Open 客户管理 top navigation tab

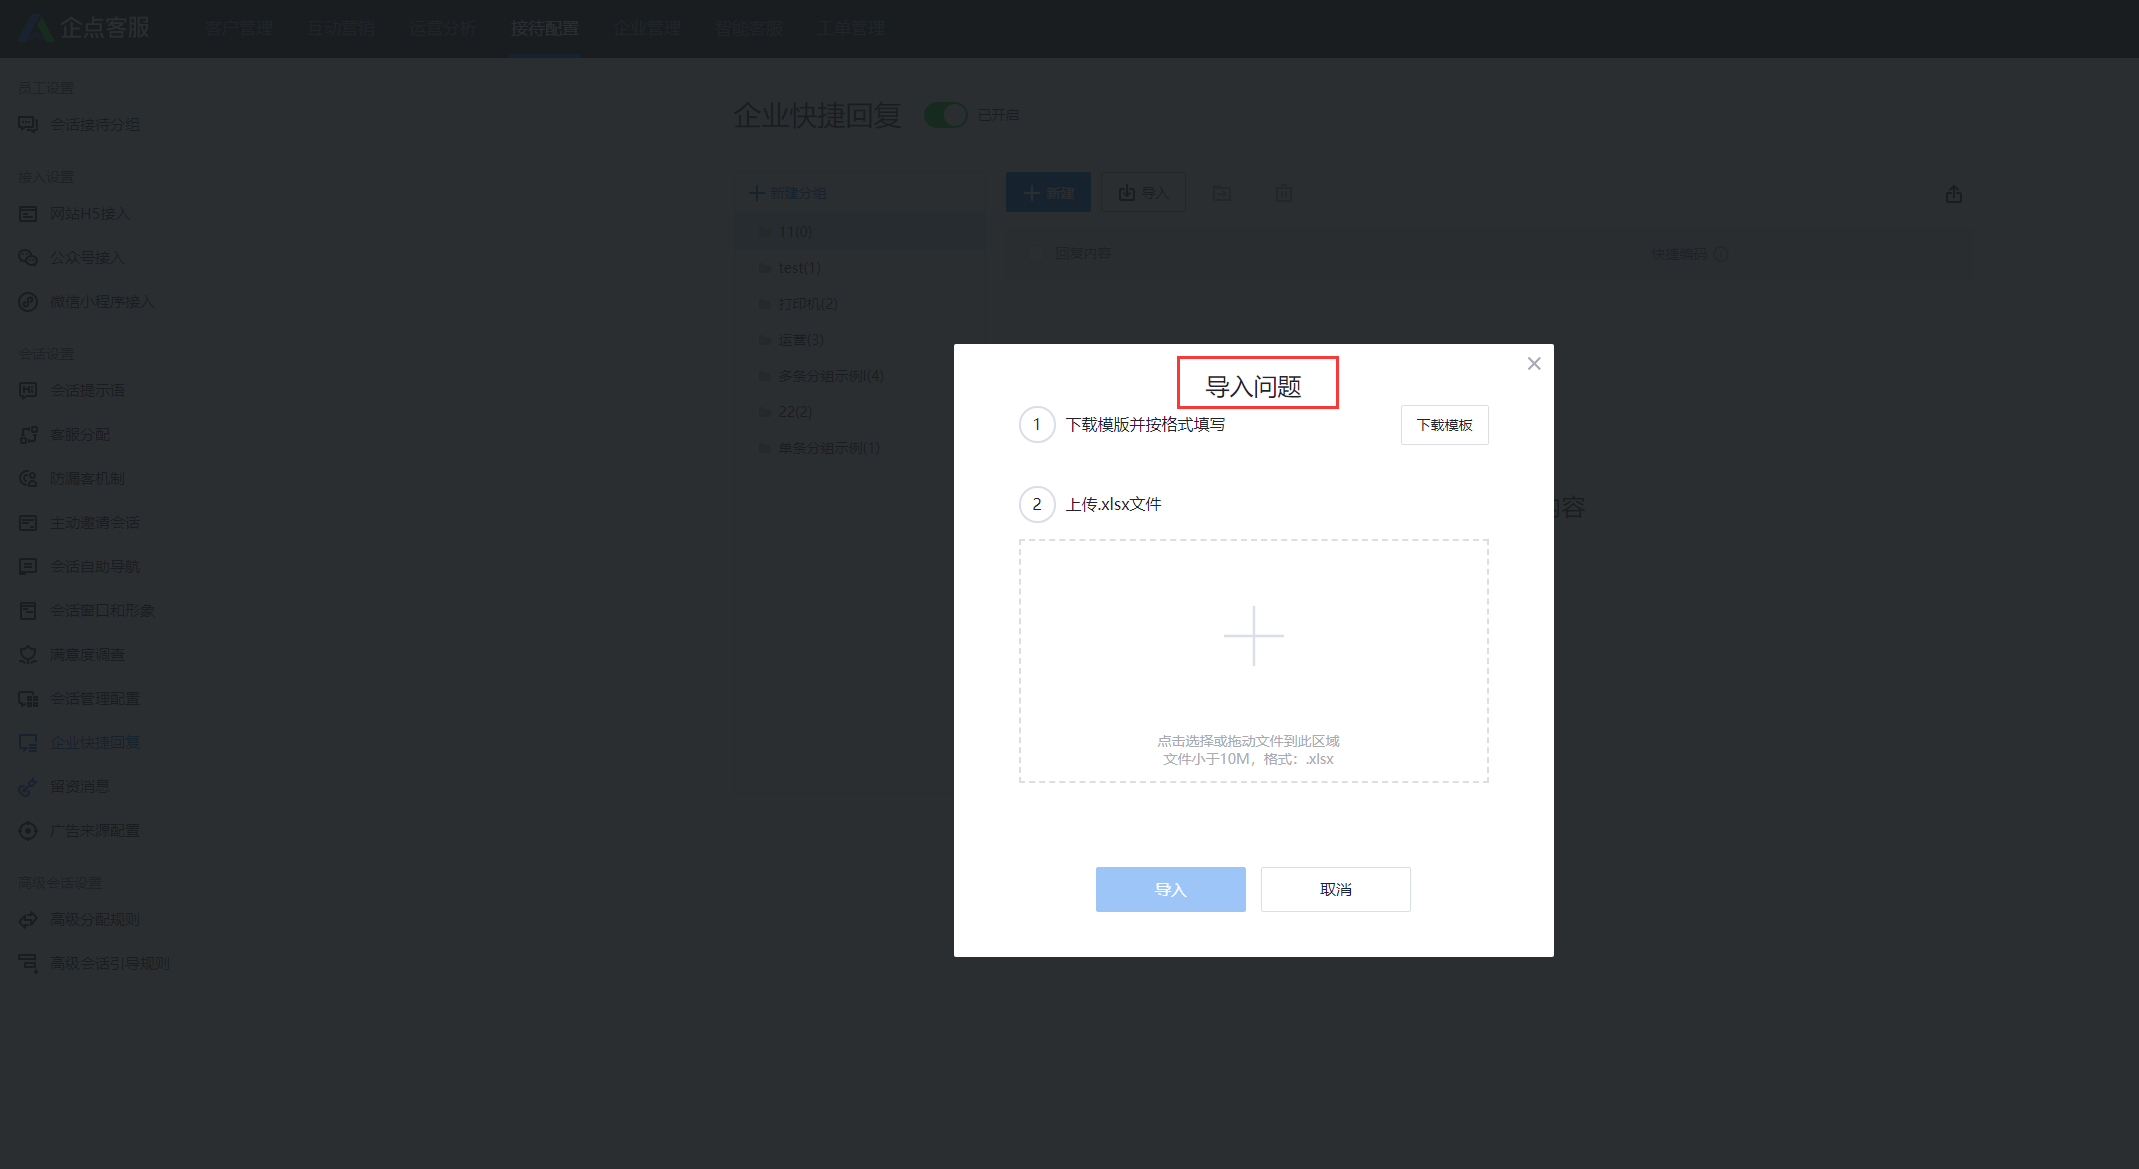click(x=239, y=29)
